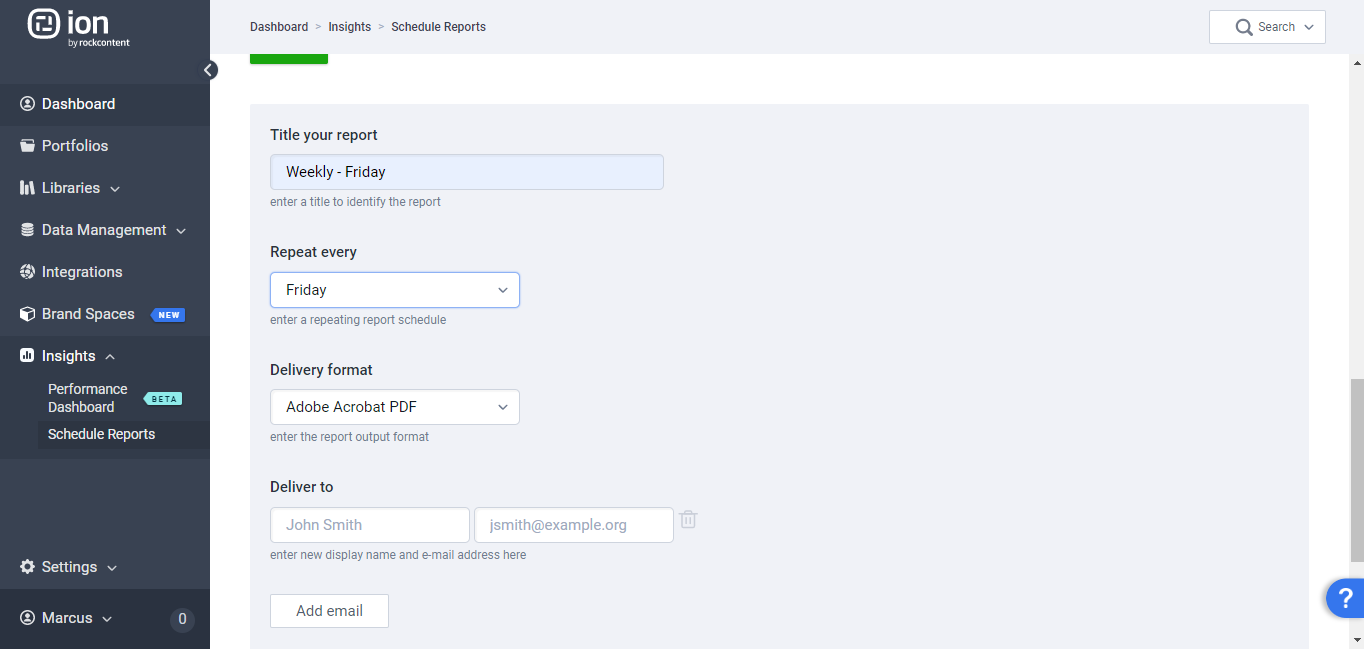Follow the Dashboard breadcrumb link
1364x649 pixels.
[x=279, y=27]
